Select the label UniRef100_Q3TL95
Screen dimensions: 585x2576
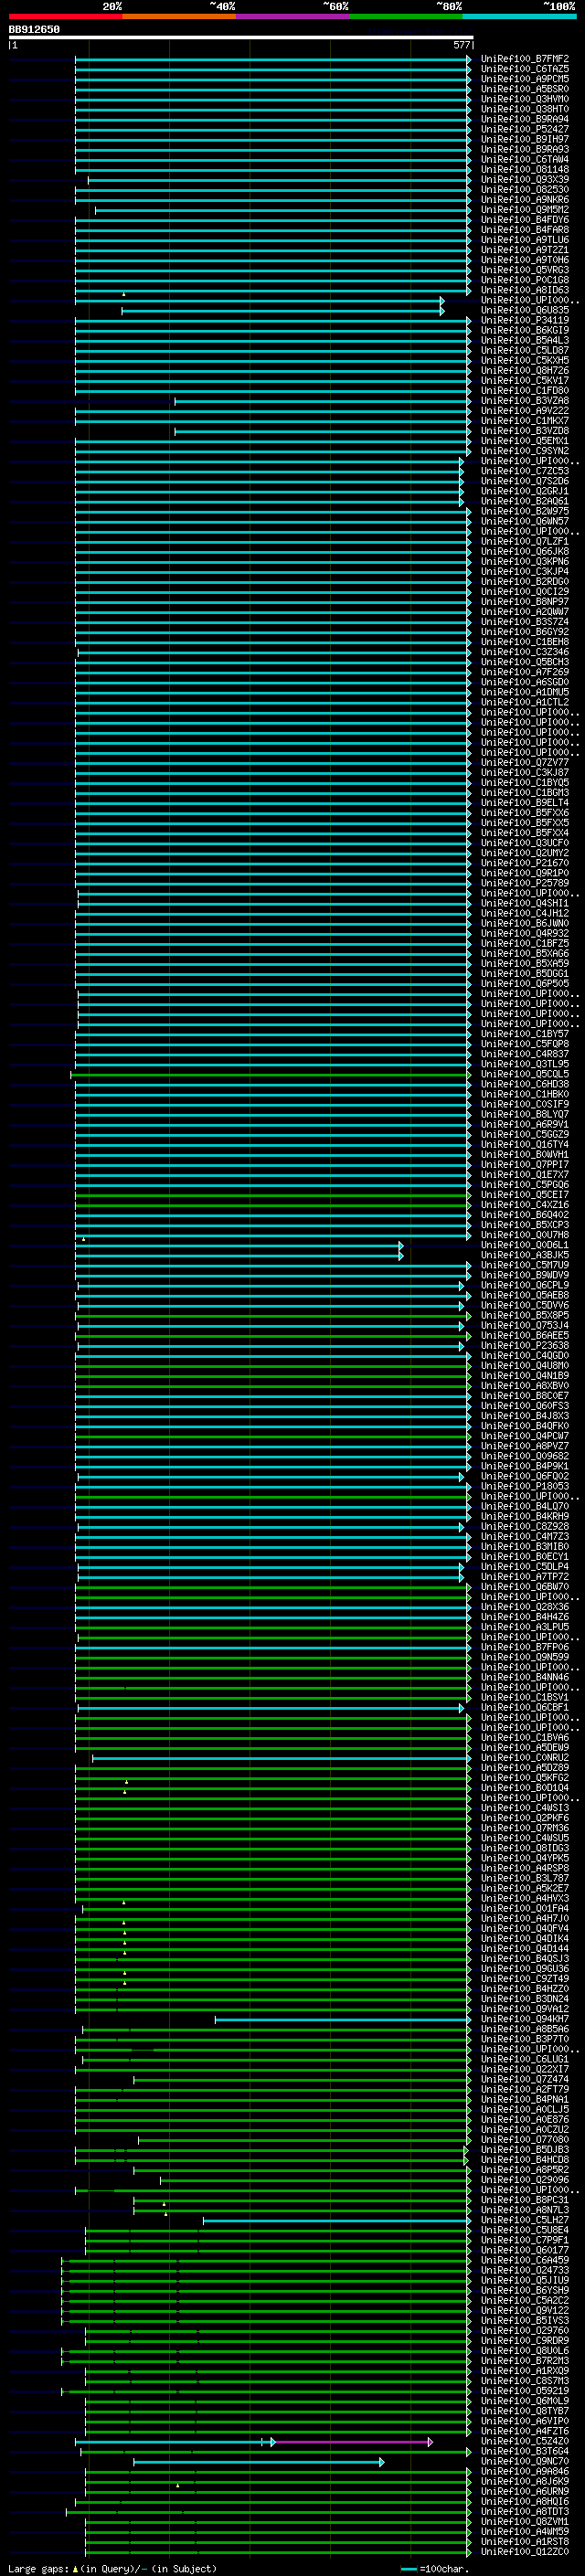[525, 1064]
